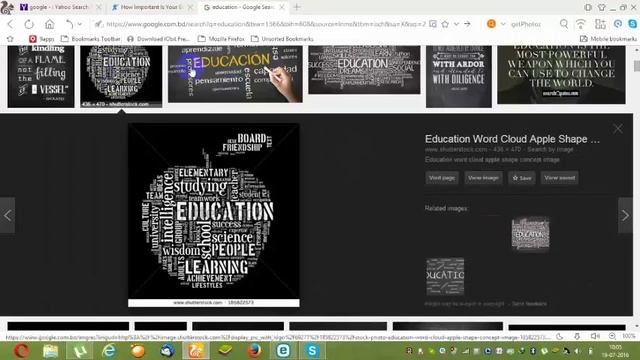Image resolution: width=640 pixels, height=360 pixels.
Task: Open the Unsorted Bookmarks folder
Action: pos(282,39)
